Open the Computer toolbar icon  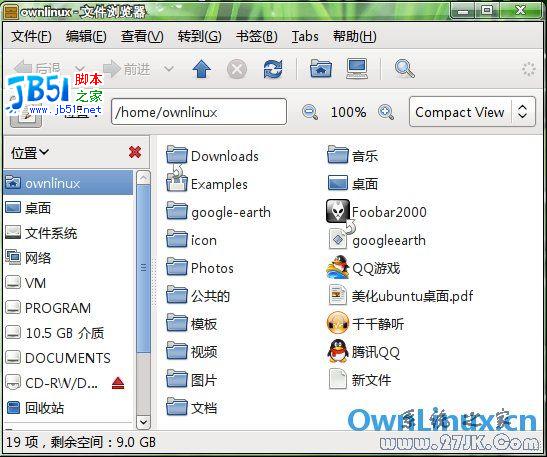point(357,68)
